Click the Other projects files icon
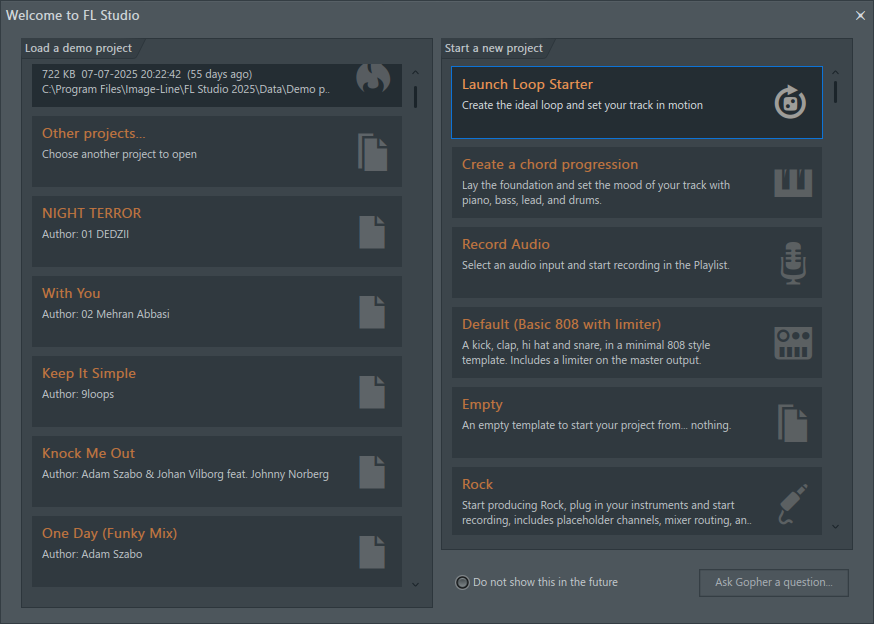The width and height of the screenshot is (874, 624). point(372,152)
